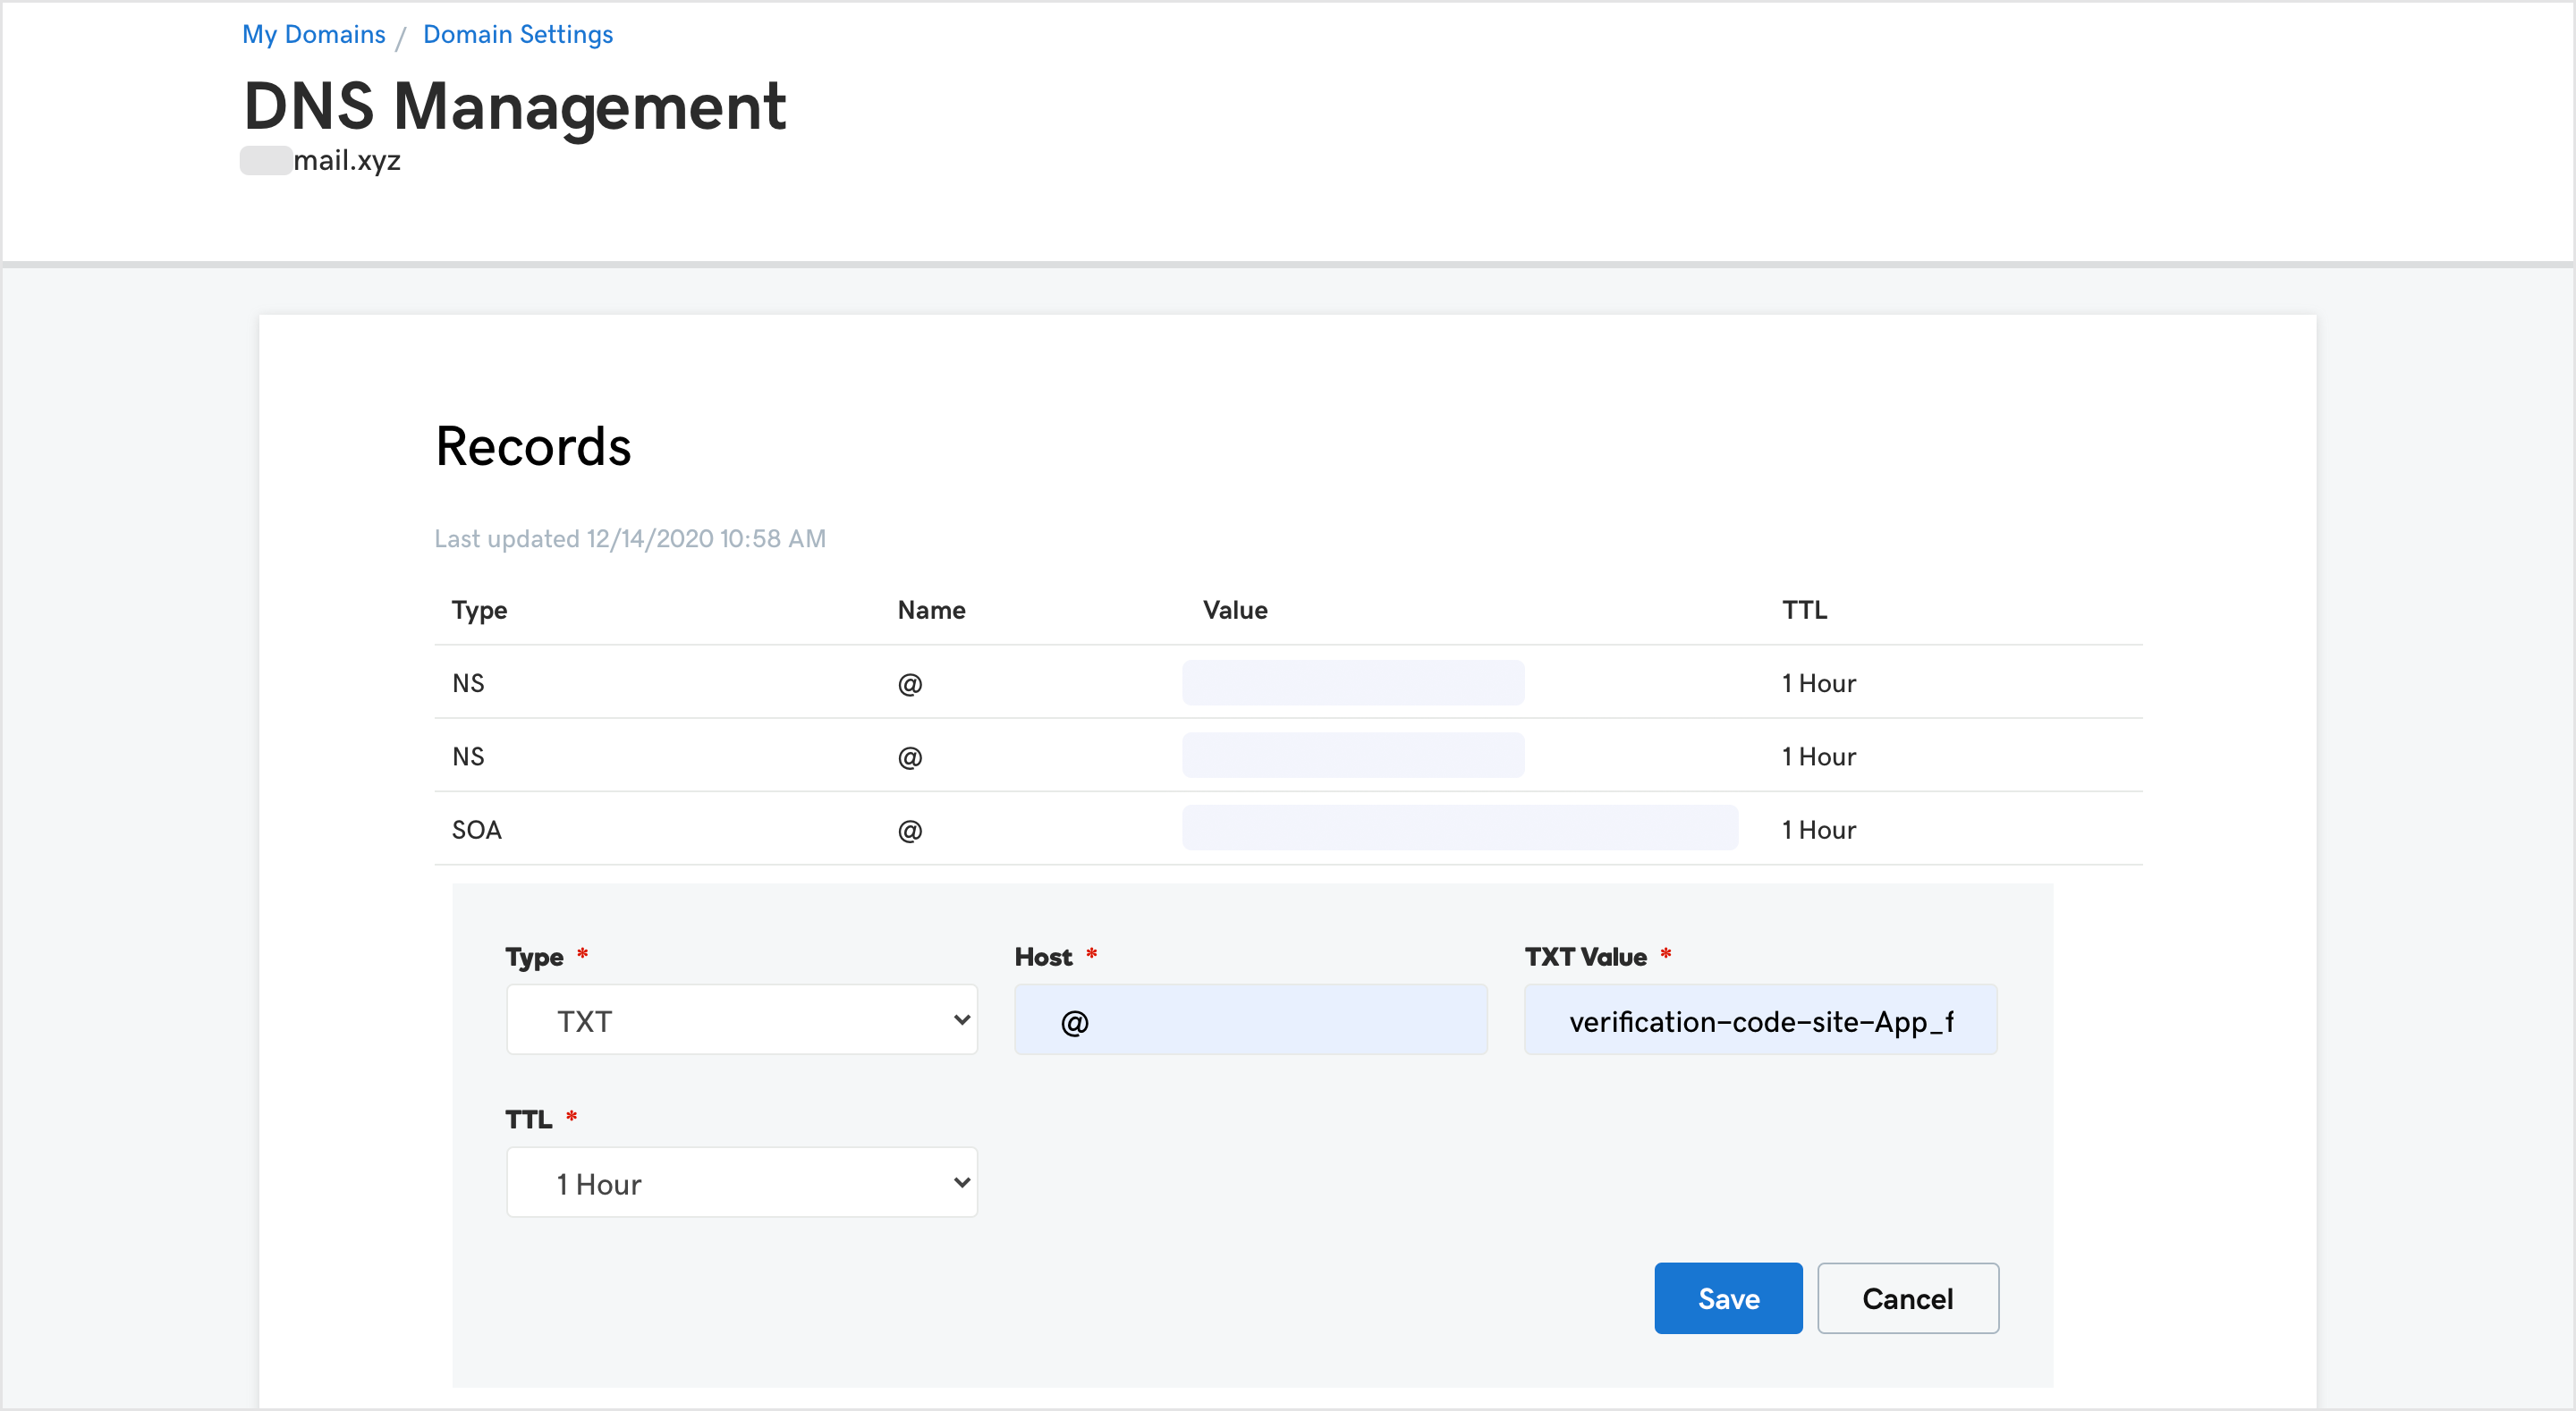Navigate to My Domains breadcrumb

312,33
